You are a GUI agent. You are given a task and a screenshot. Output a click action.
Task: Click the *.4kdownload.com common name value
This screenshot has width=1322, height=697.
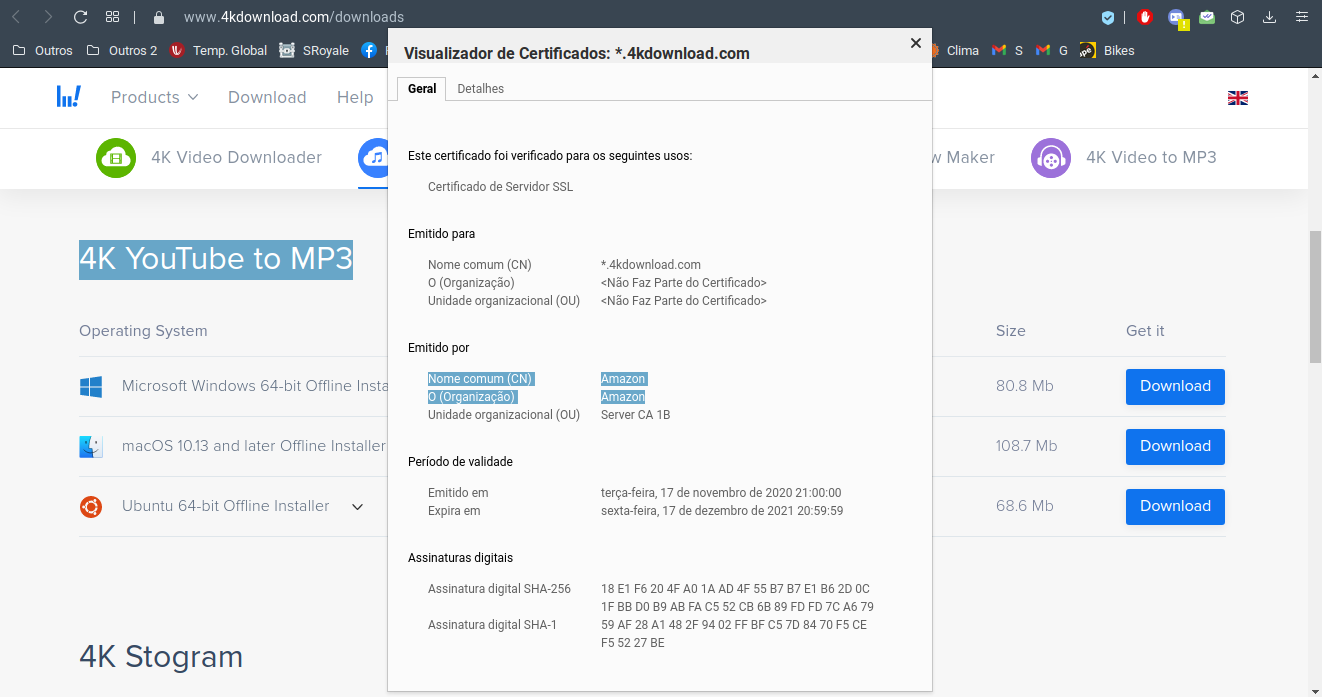coord(651,265)
